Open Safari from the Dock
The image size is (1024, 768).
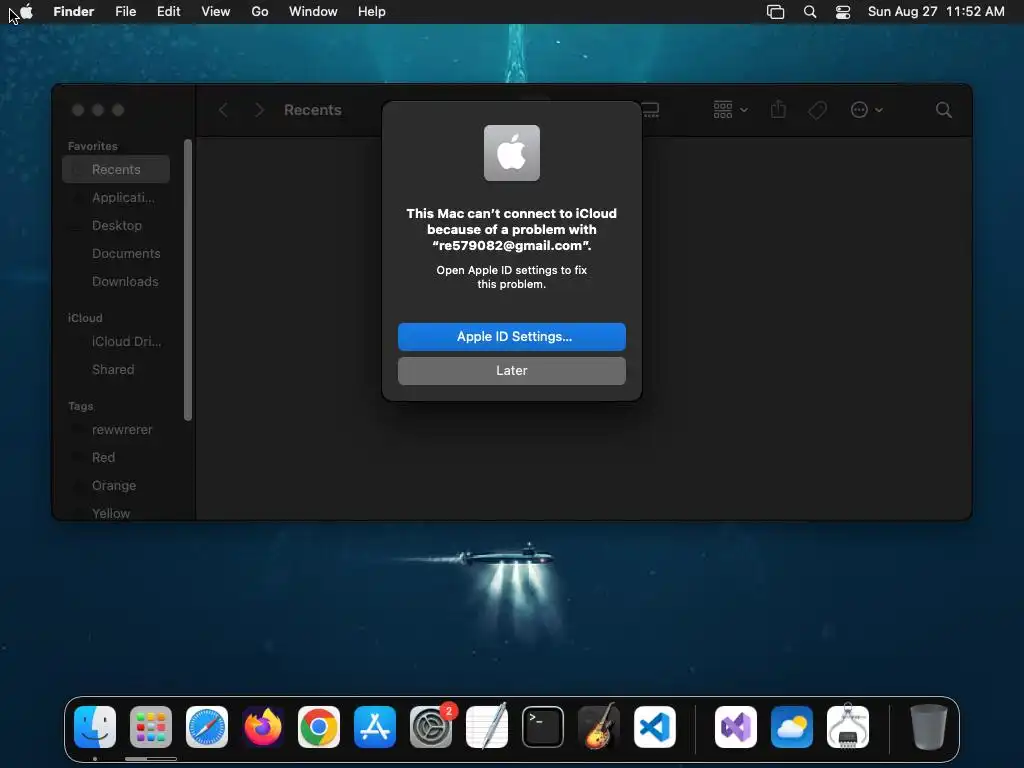[x=207, y=726]
